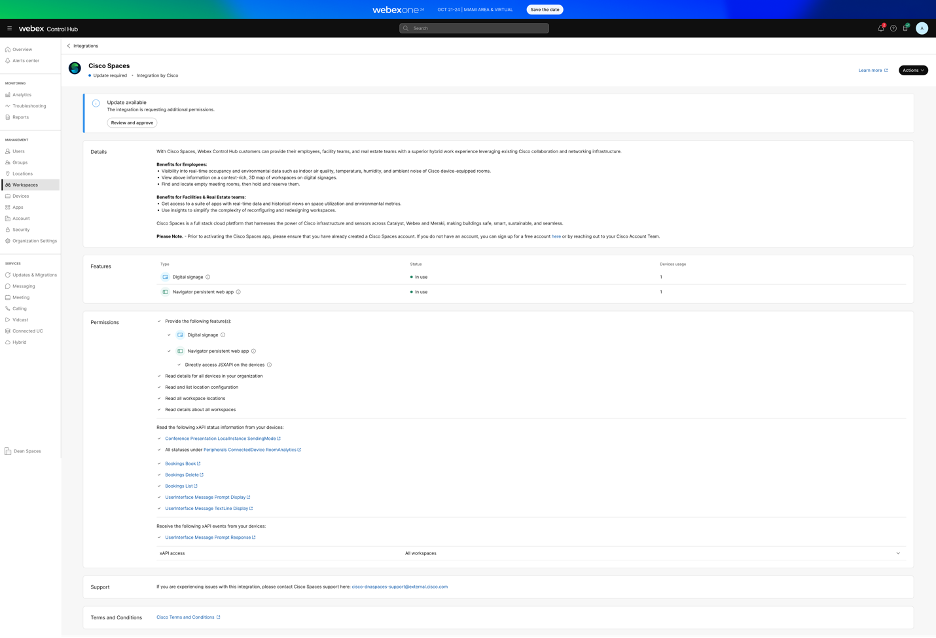
Task: Open the Cisco Terms and Conditions link
Action: coord(186,617)
